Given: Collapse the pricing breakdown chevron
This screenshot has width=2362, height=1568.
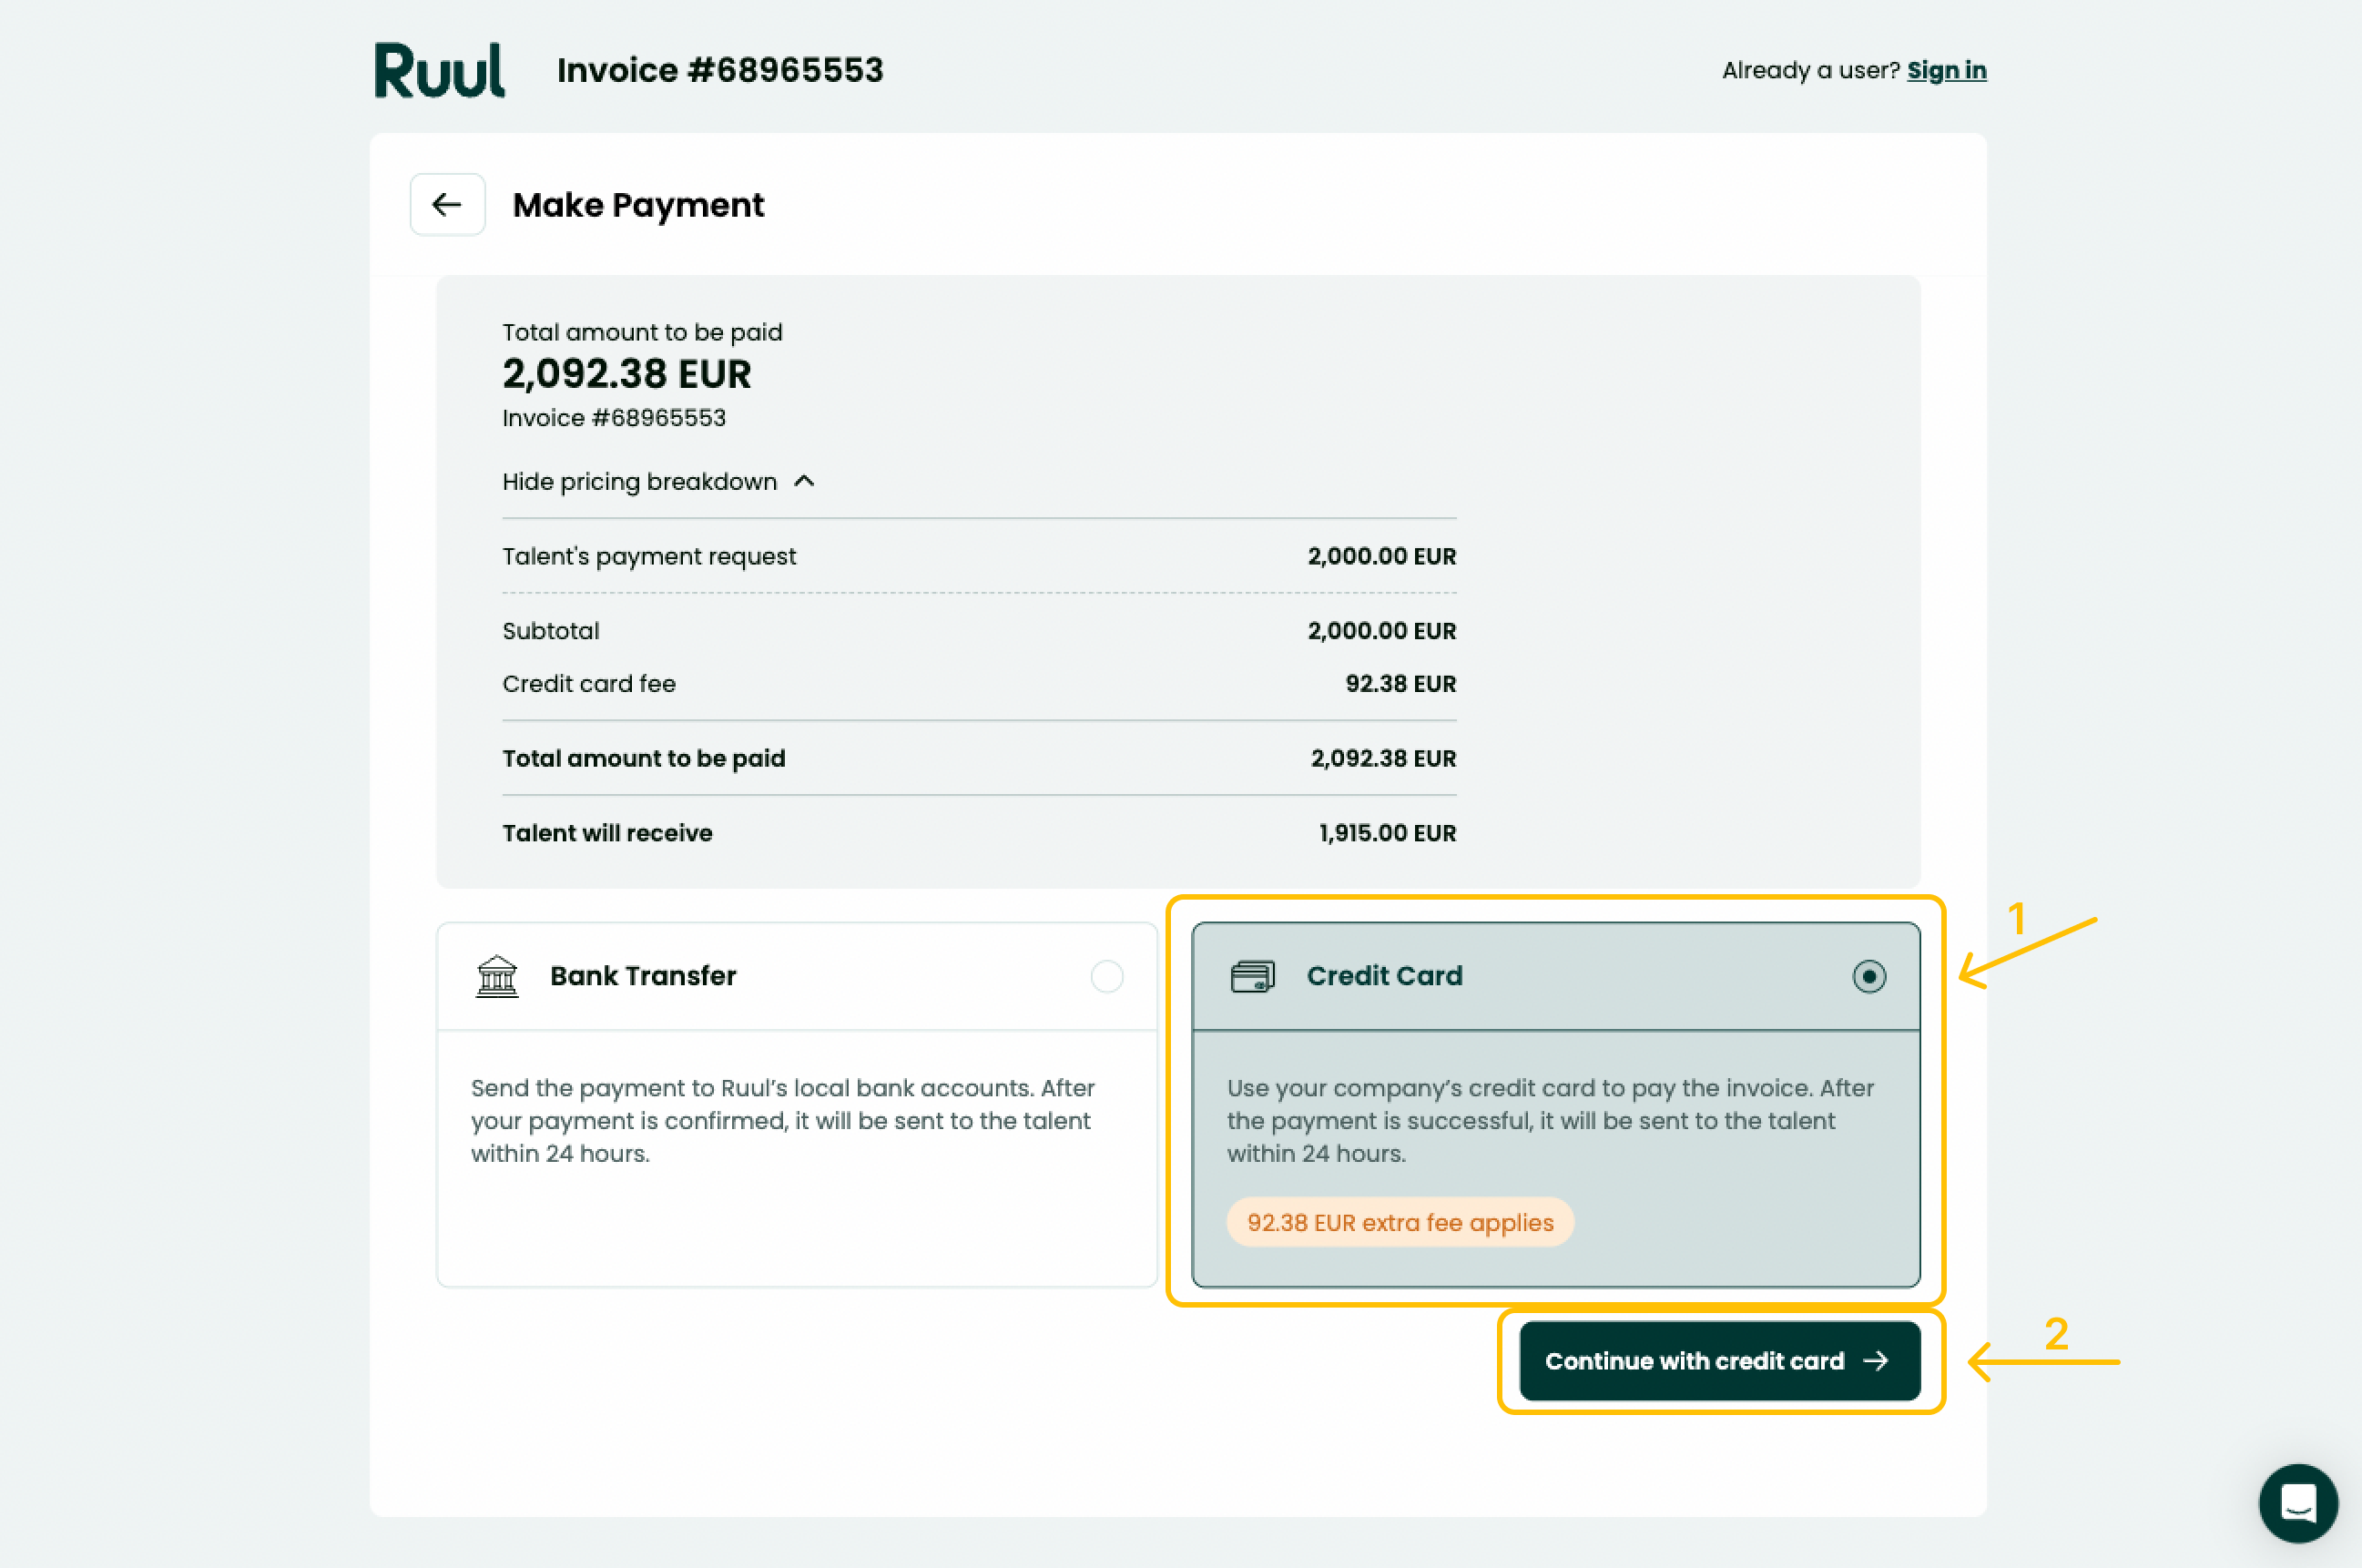Looking at the screenshot, I should click(x=804, y=481).
